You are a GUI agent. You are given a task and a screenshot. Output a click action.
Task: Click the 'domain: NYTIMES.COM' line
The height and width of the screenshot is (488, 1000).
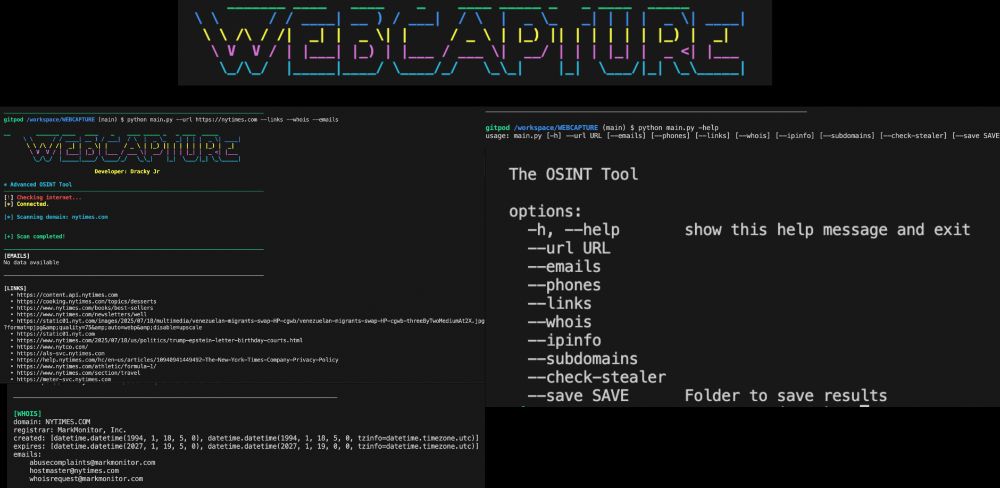point(52,422)
